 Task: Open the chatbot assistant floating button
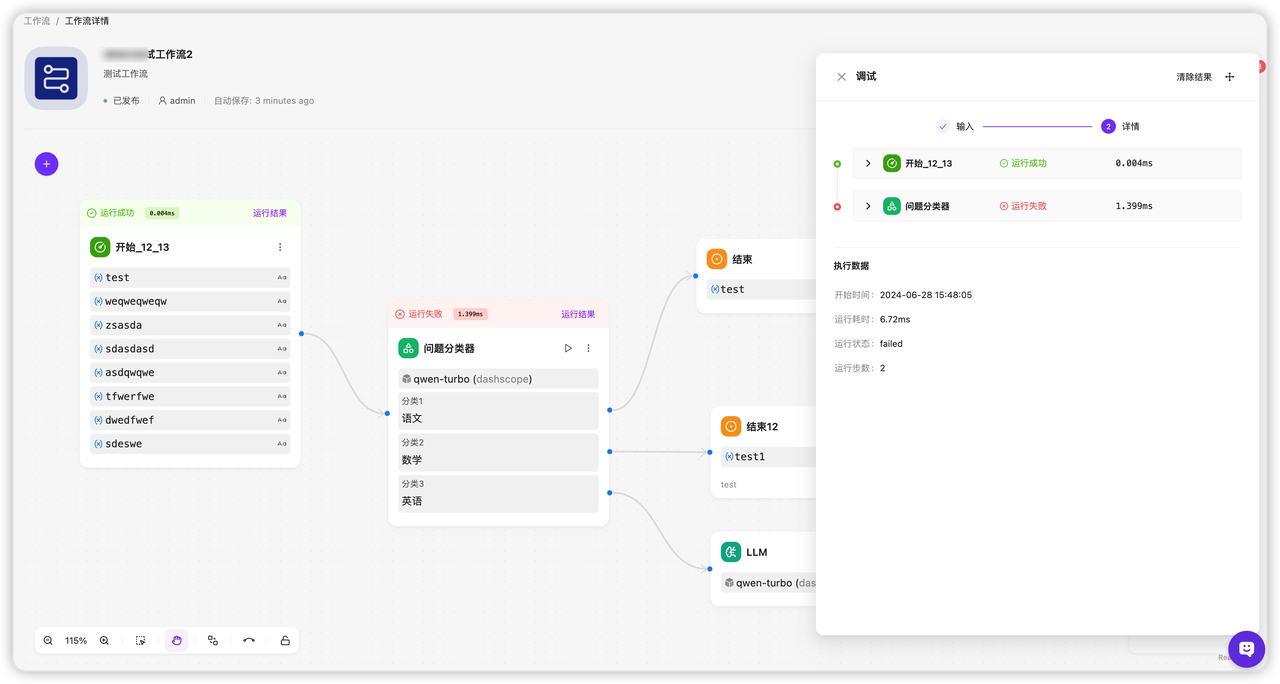(1246, 649)
